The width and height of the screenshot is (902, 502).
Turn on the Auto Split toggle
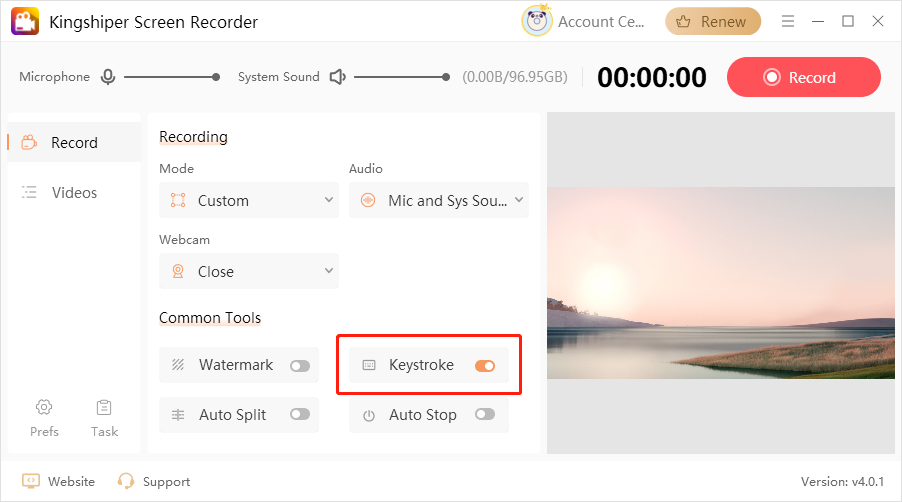[x=300, y=414]
